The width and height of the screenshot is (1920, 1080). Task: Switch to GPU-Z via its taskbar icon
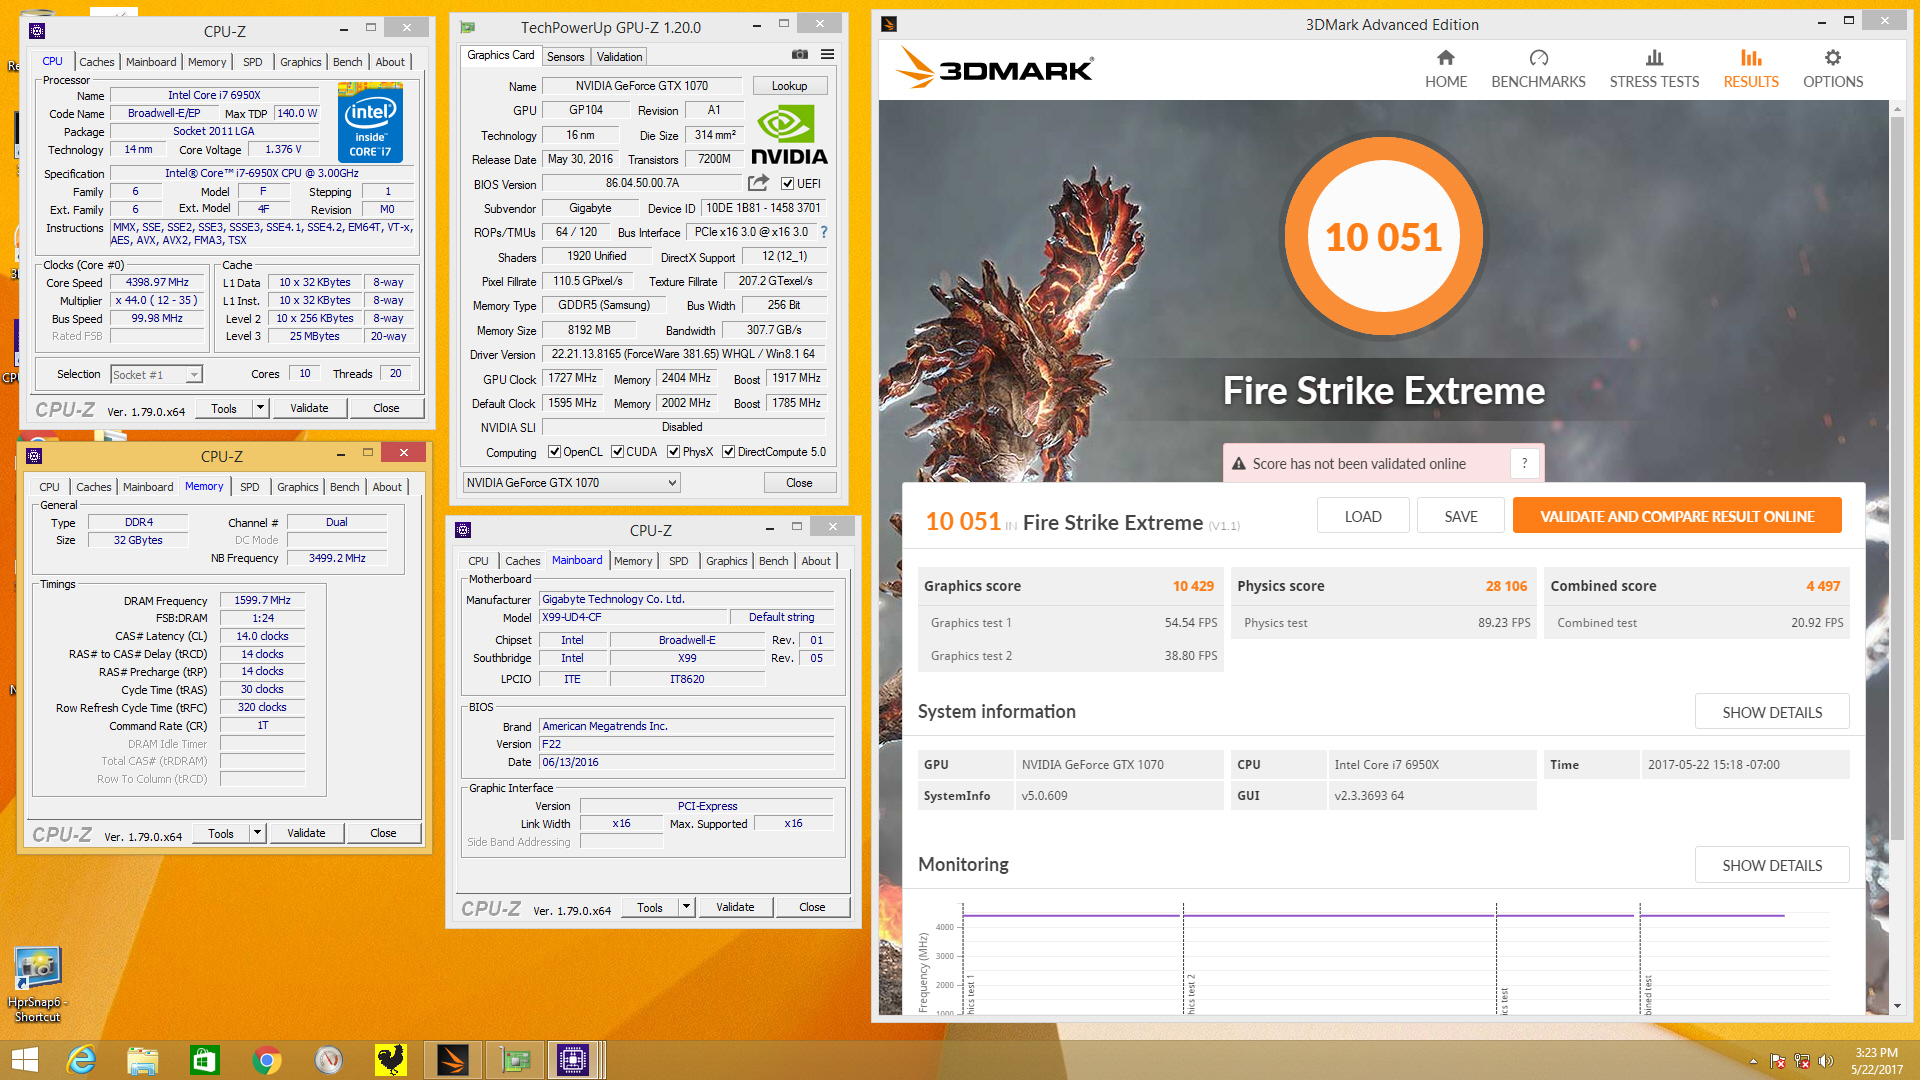(515, 1060)
